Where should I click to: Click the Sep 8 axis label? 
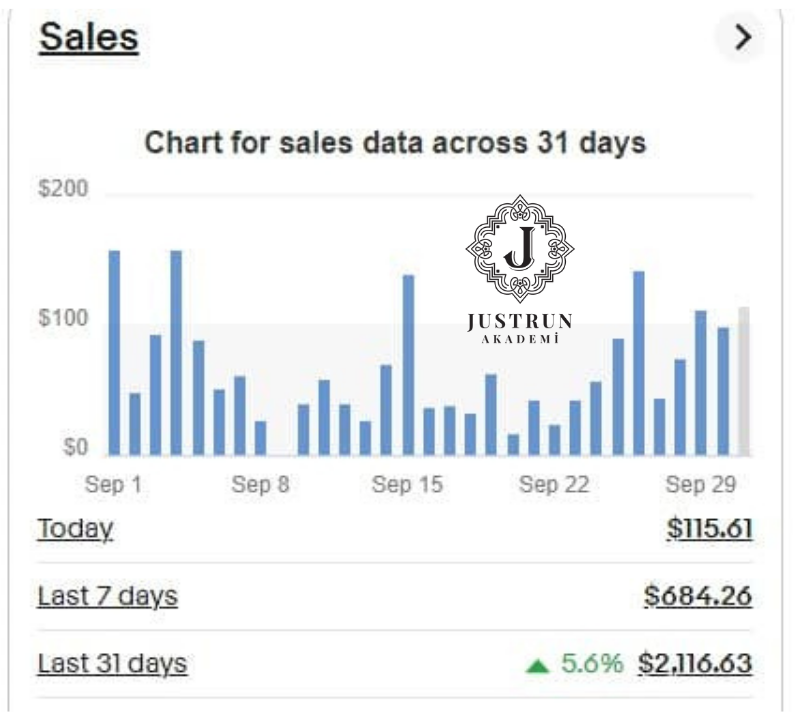click(260, 485)
